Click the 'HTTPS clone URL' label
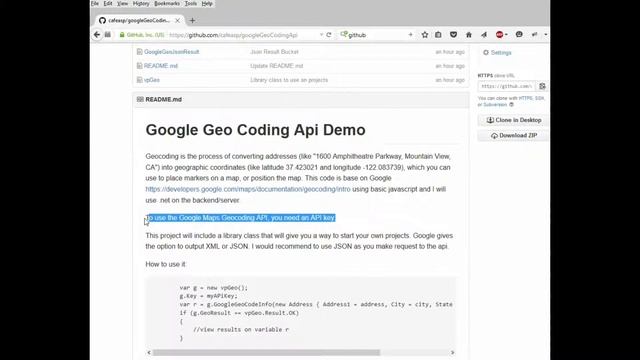This screenshot has width=640, height=360. (496, 76)
